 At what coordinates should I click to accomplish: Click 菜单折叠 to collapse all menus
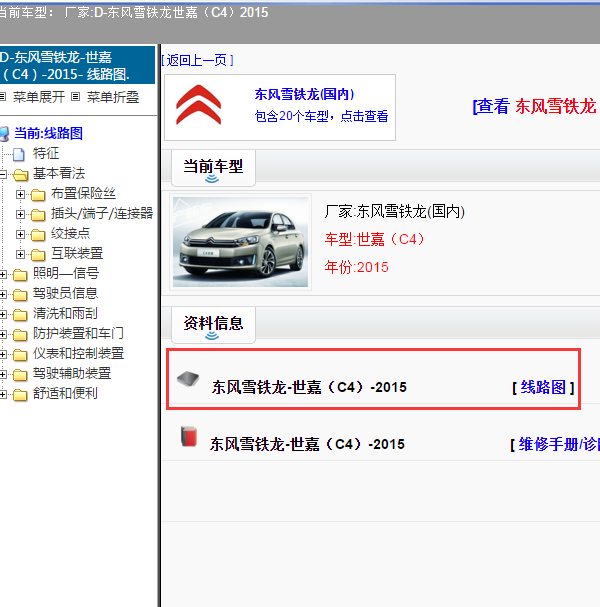[x=113, y=97]
